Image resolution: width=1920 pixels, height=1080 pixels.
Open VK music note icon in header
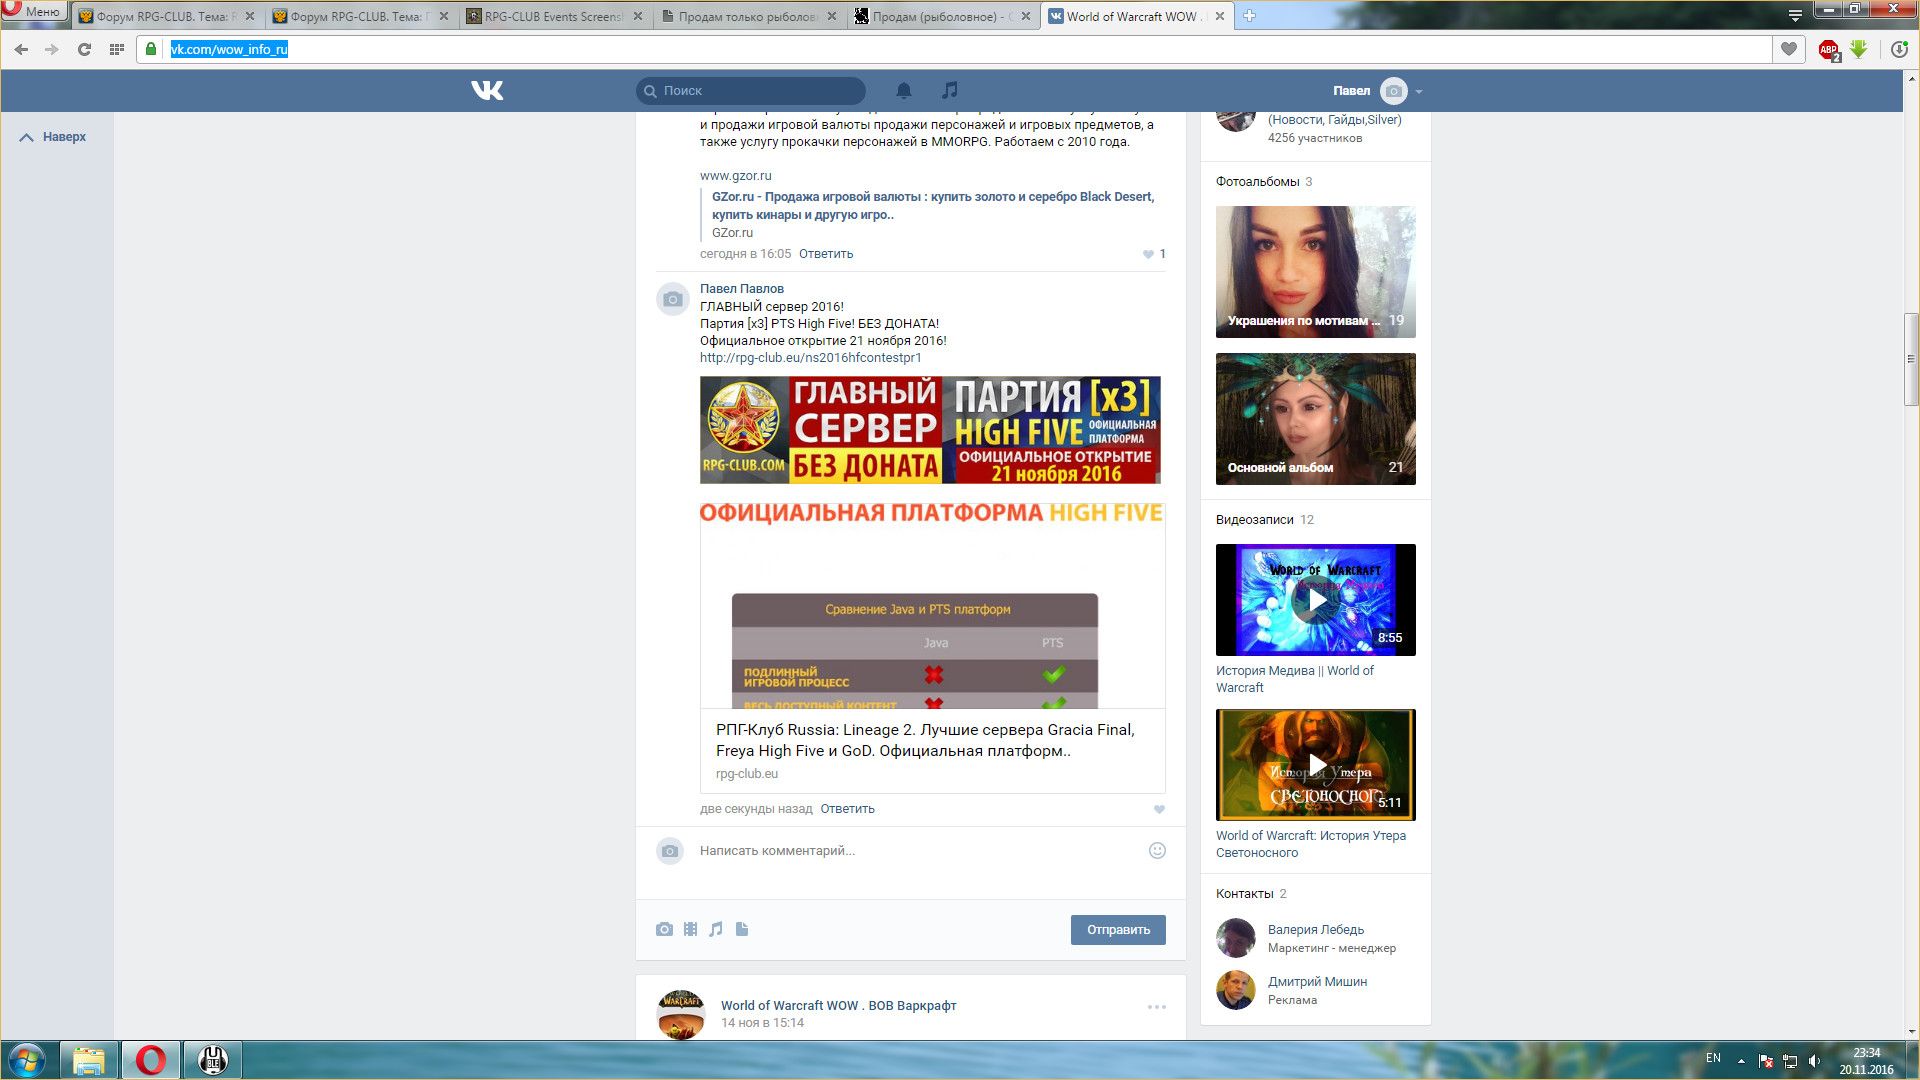pyautogui.click(x=949, y=91)
